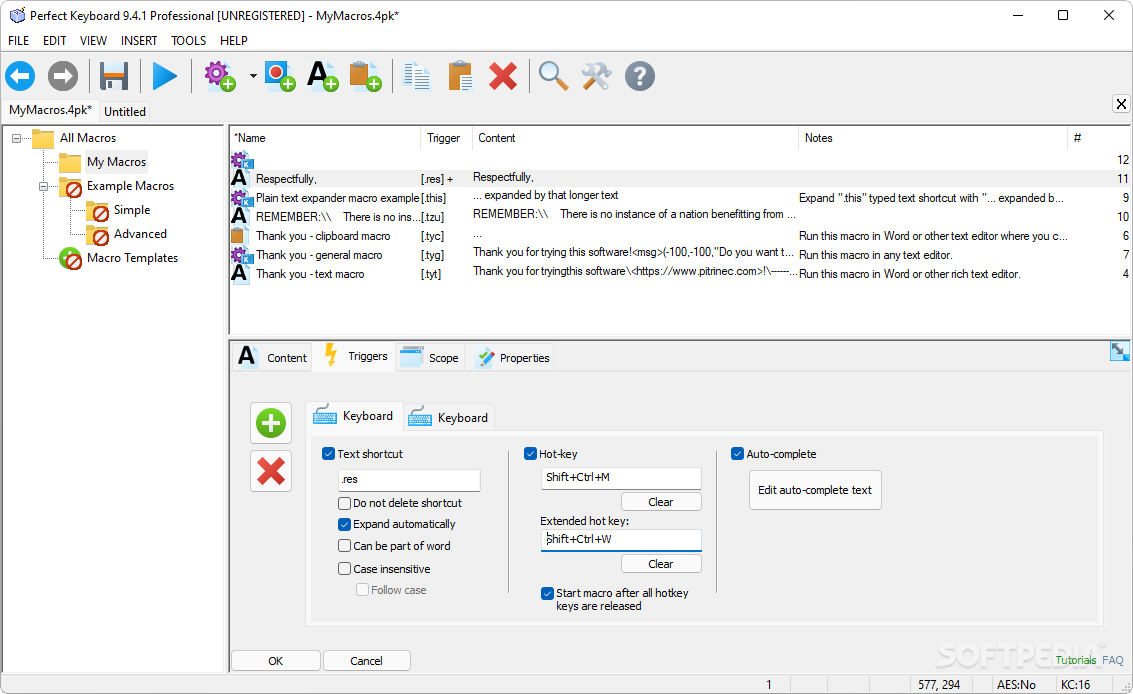Image resolution: width=1133 pixels, height=694 pixels.
Task: Click the blue Back arrow toolbar icon
Action: click(20, 76)
